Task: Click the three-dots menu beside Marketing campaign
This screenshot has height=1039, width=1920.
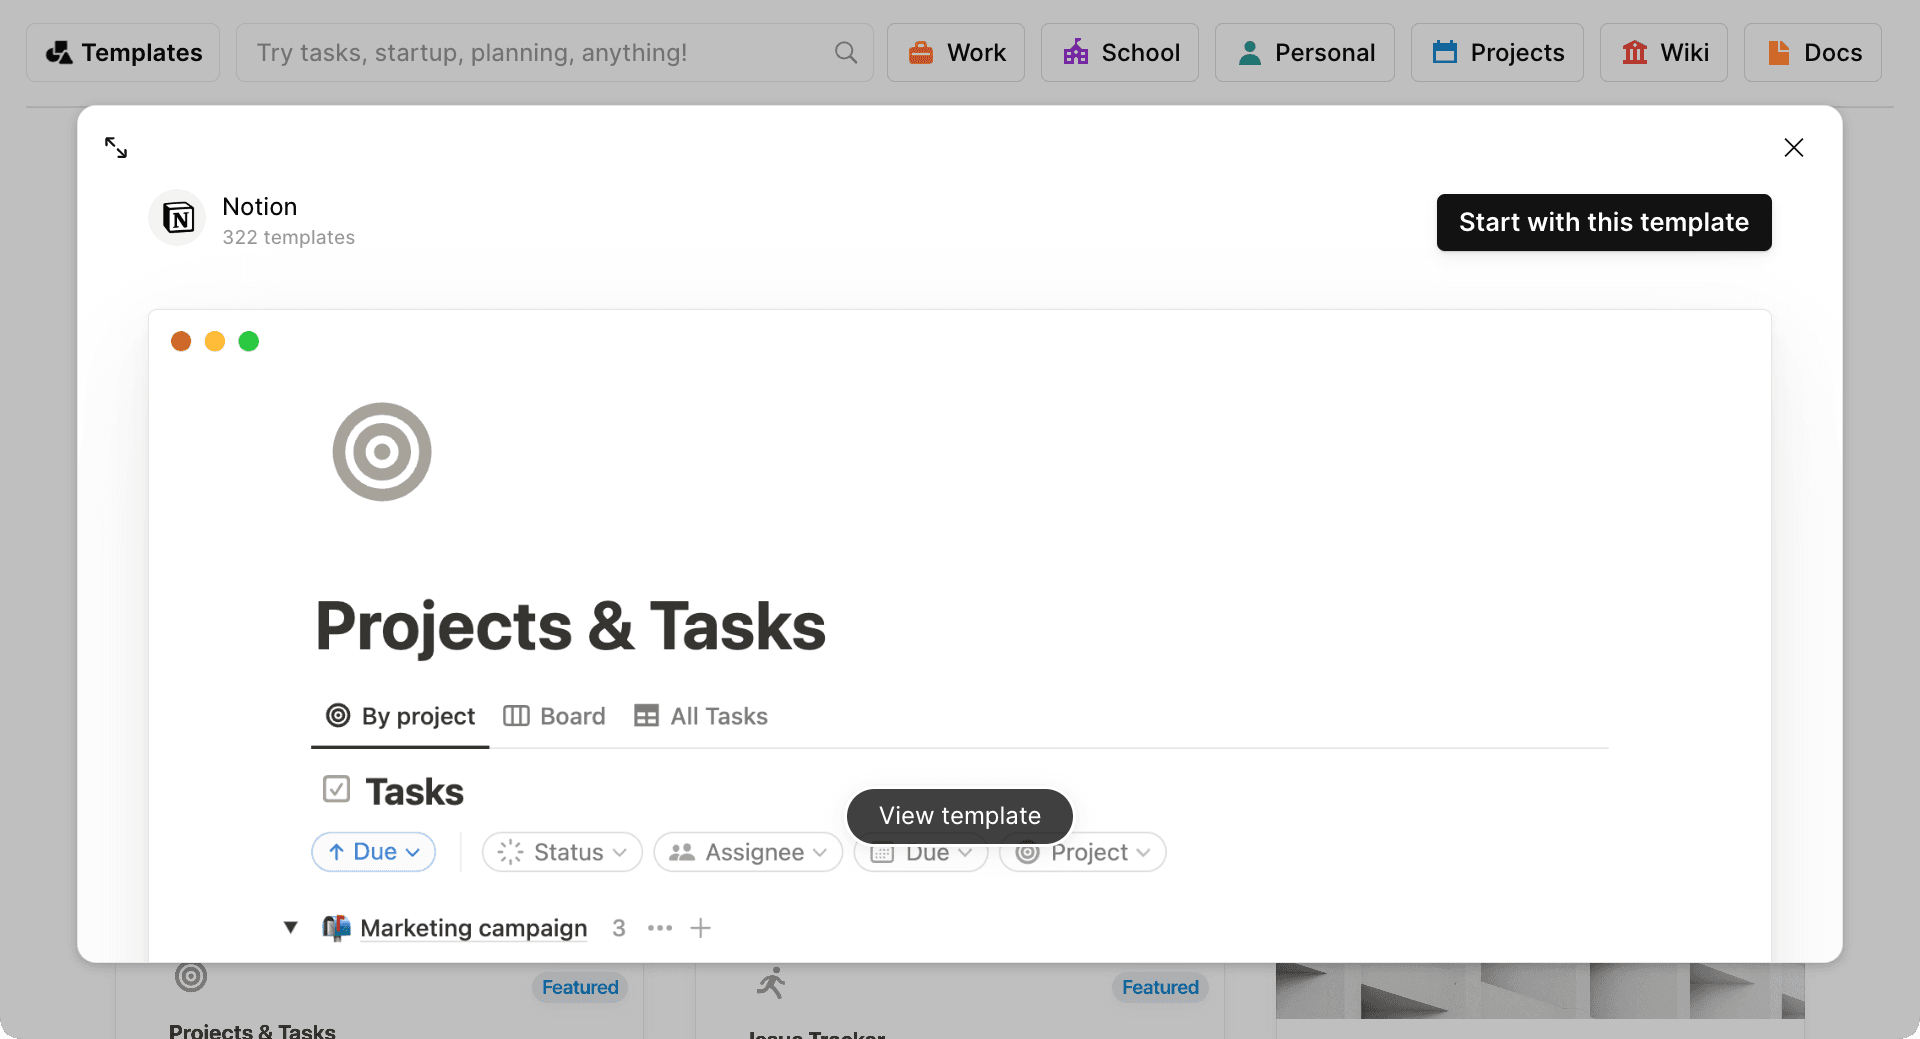Action: (660, 928)
